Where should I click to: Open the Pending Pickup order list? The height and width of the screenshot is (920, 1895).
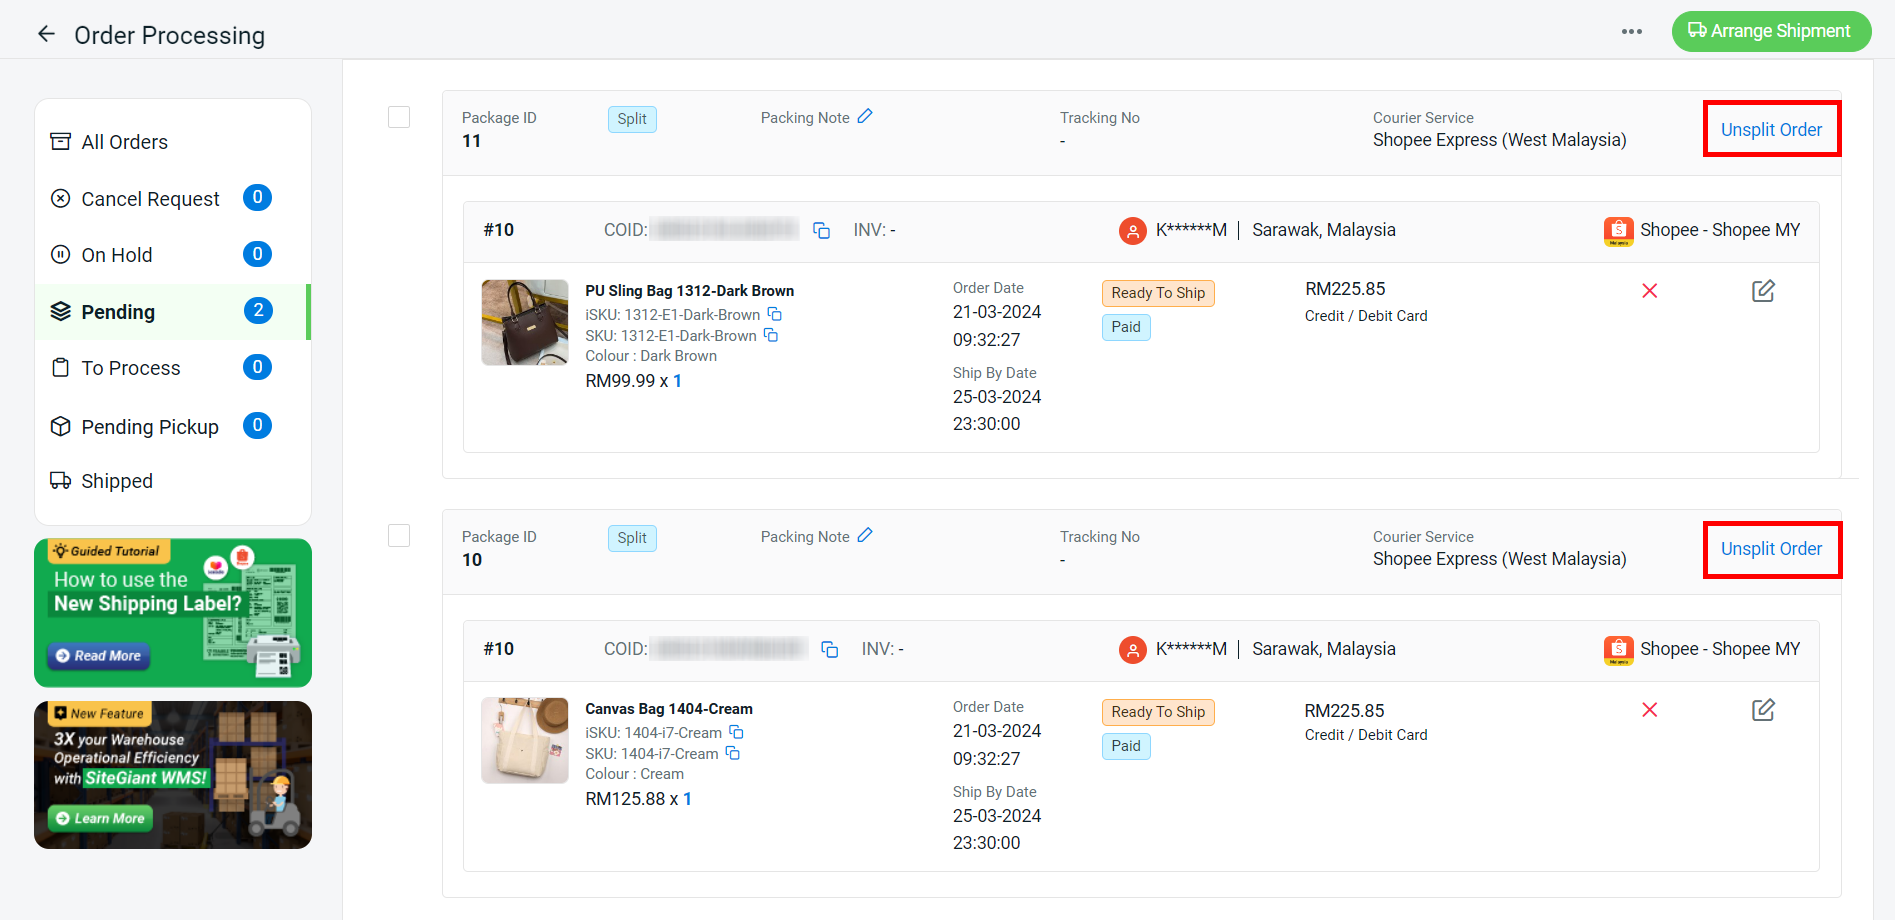tap(149, 427)
